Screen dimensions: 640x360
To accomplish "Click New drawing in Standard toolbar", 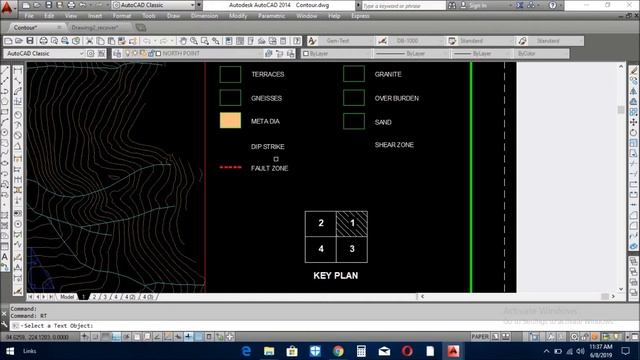I will click(8, 41).
